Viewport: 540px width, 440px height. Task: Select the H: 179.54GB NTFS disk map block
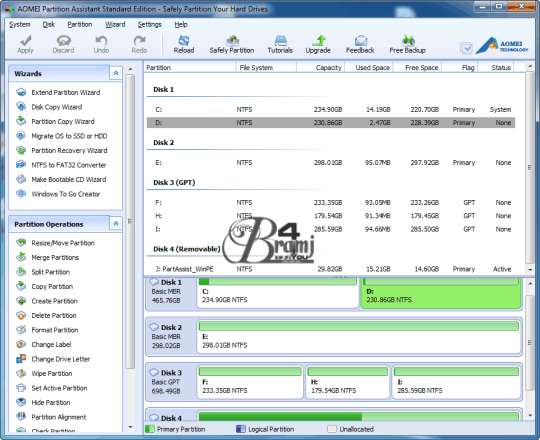347,382
